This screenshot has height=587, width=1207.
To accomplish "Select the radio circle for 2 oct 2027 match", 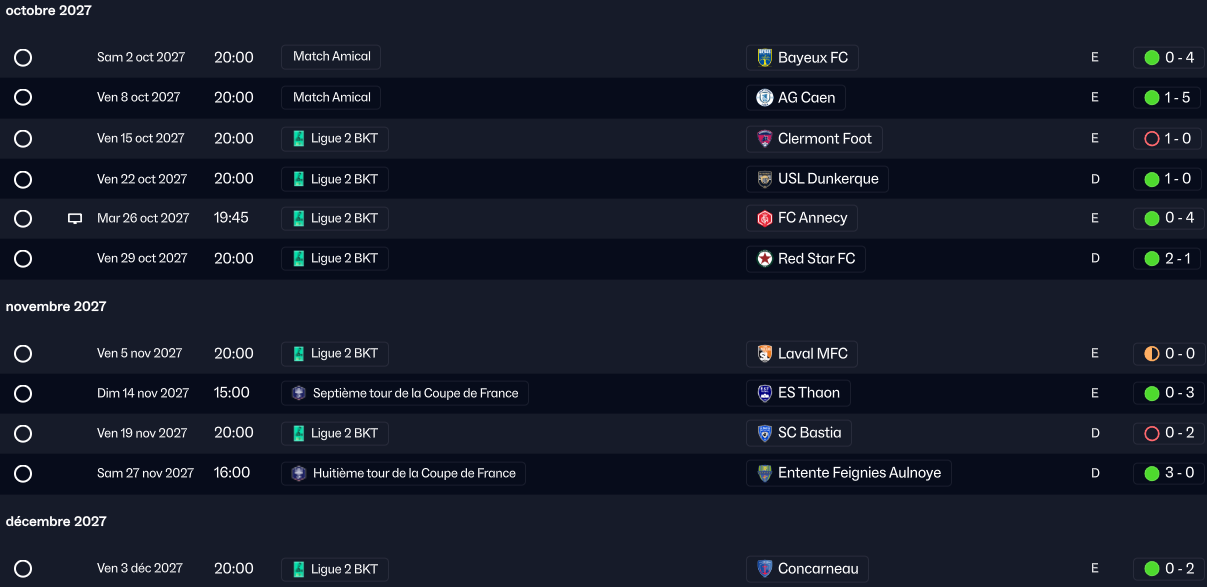I will coord(23,58).
